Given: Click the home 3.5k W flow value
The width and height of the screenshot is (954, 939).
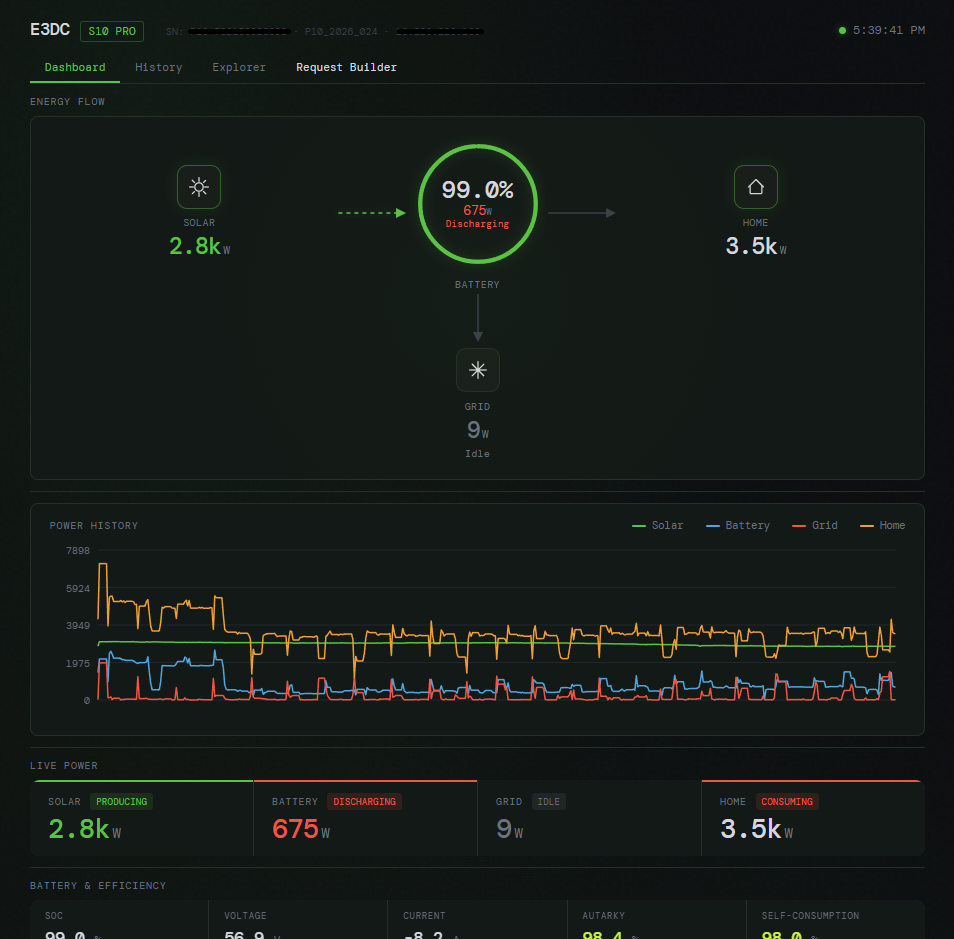Looking at the screenshot, I should 756,246.
